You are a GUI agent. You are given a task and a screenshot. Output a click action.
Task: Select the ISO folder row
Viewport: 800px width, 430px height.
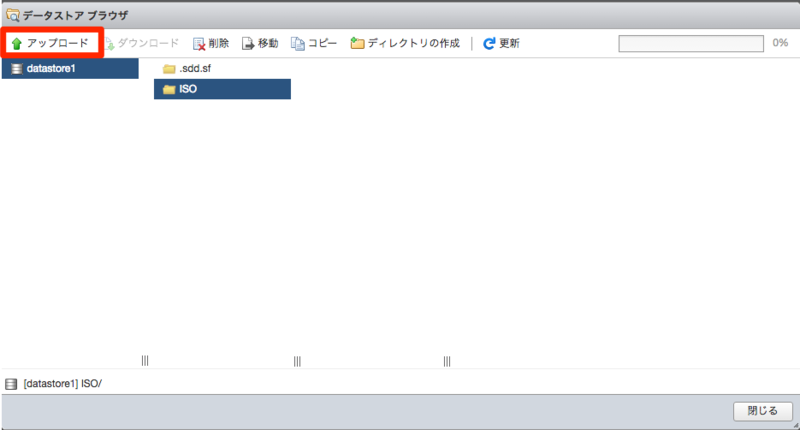pyautogui.click(x=222, y=89)
